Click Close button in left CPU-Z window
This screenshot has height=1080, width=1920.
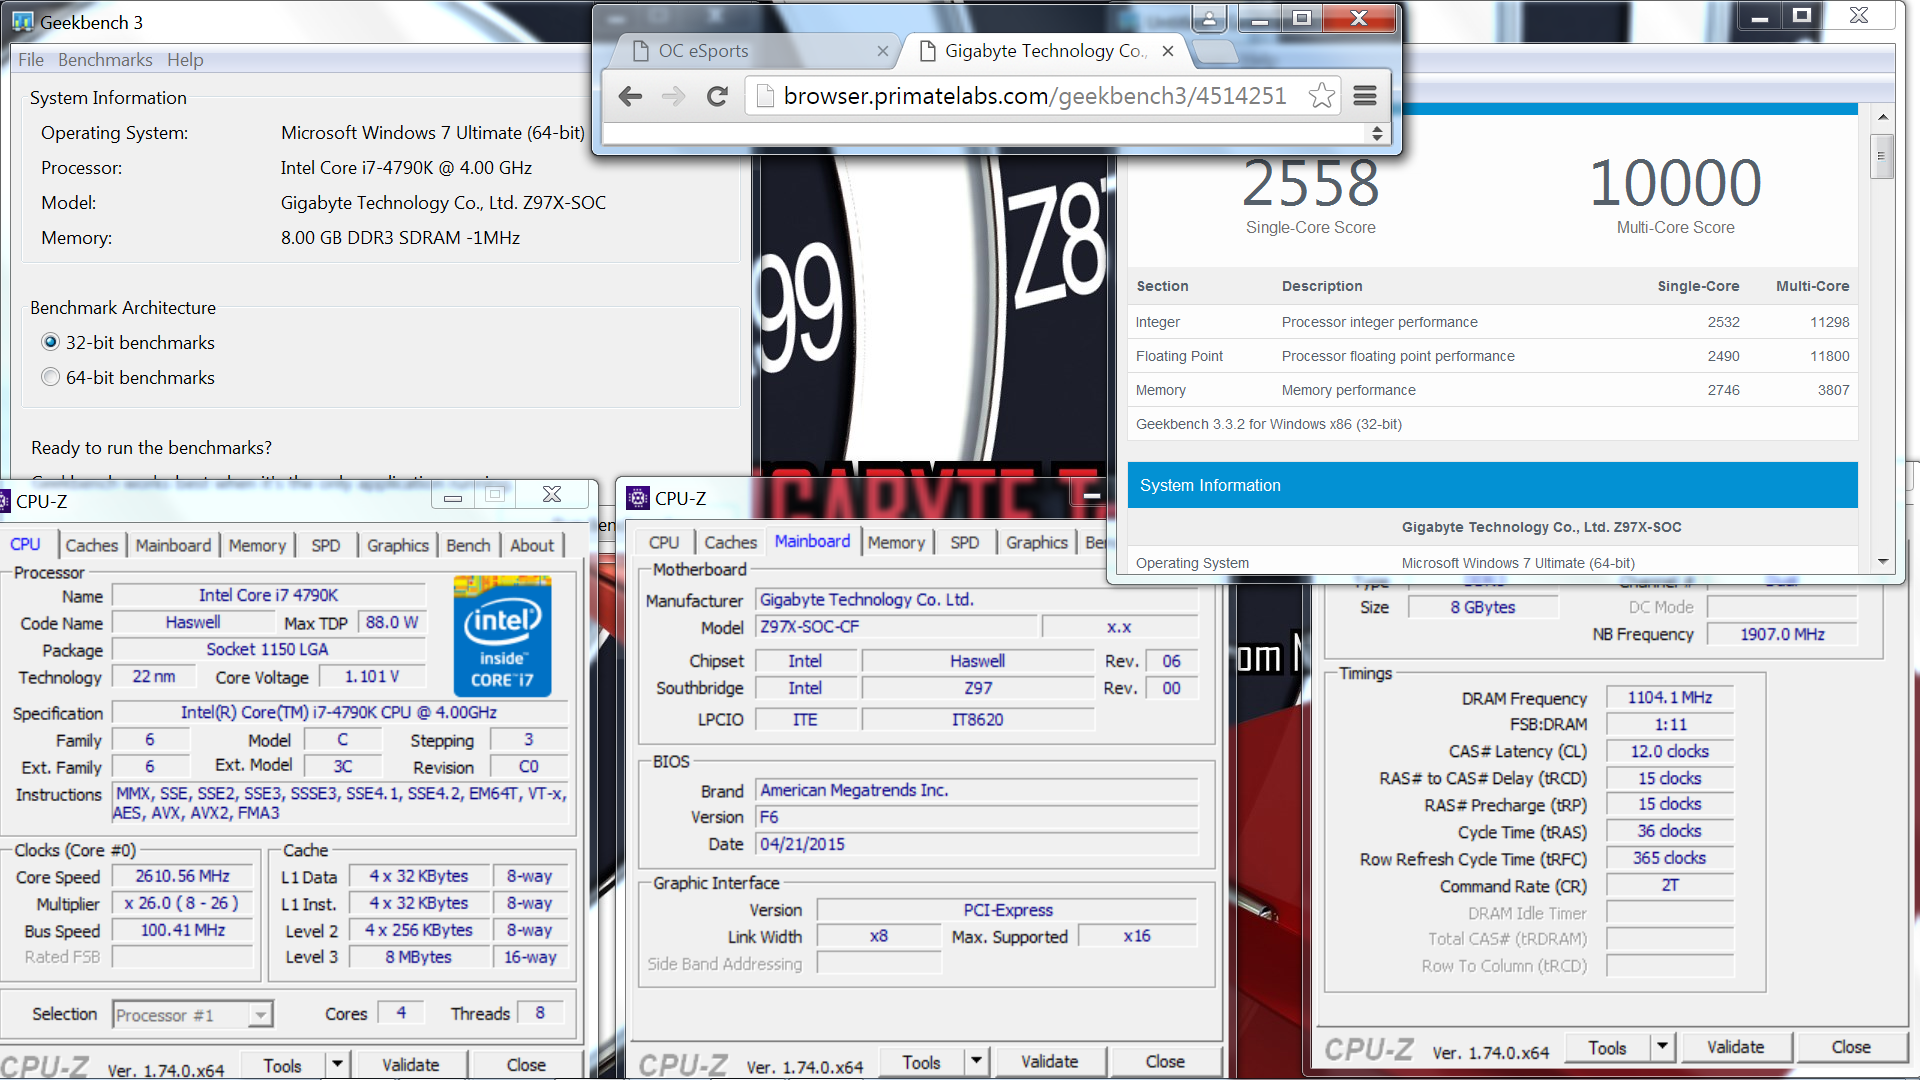[x=526, y=1065]
